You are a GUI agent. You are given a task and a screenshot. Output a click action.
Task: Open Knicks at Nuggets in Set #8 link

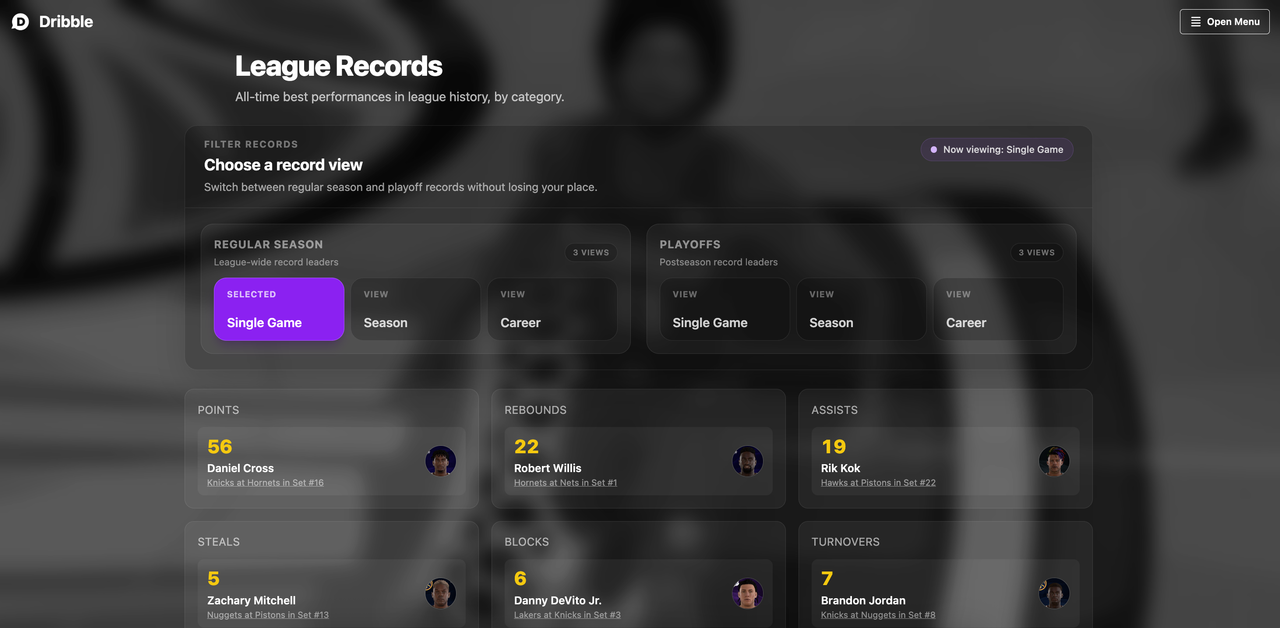pyautogui.click(x=878, y=615)
